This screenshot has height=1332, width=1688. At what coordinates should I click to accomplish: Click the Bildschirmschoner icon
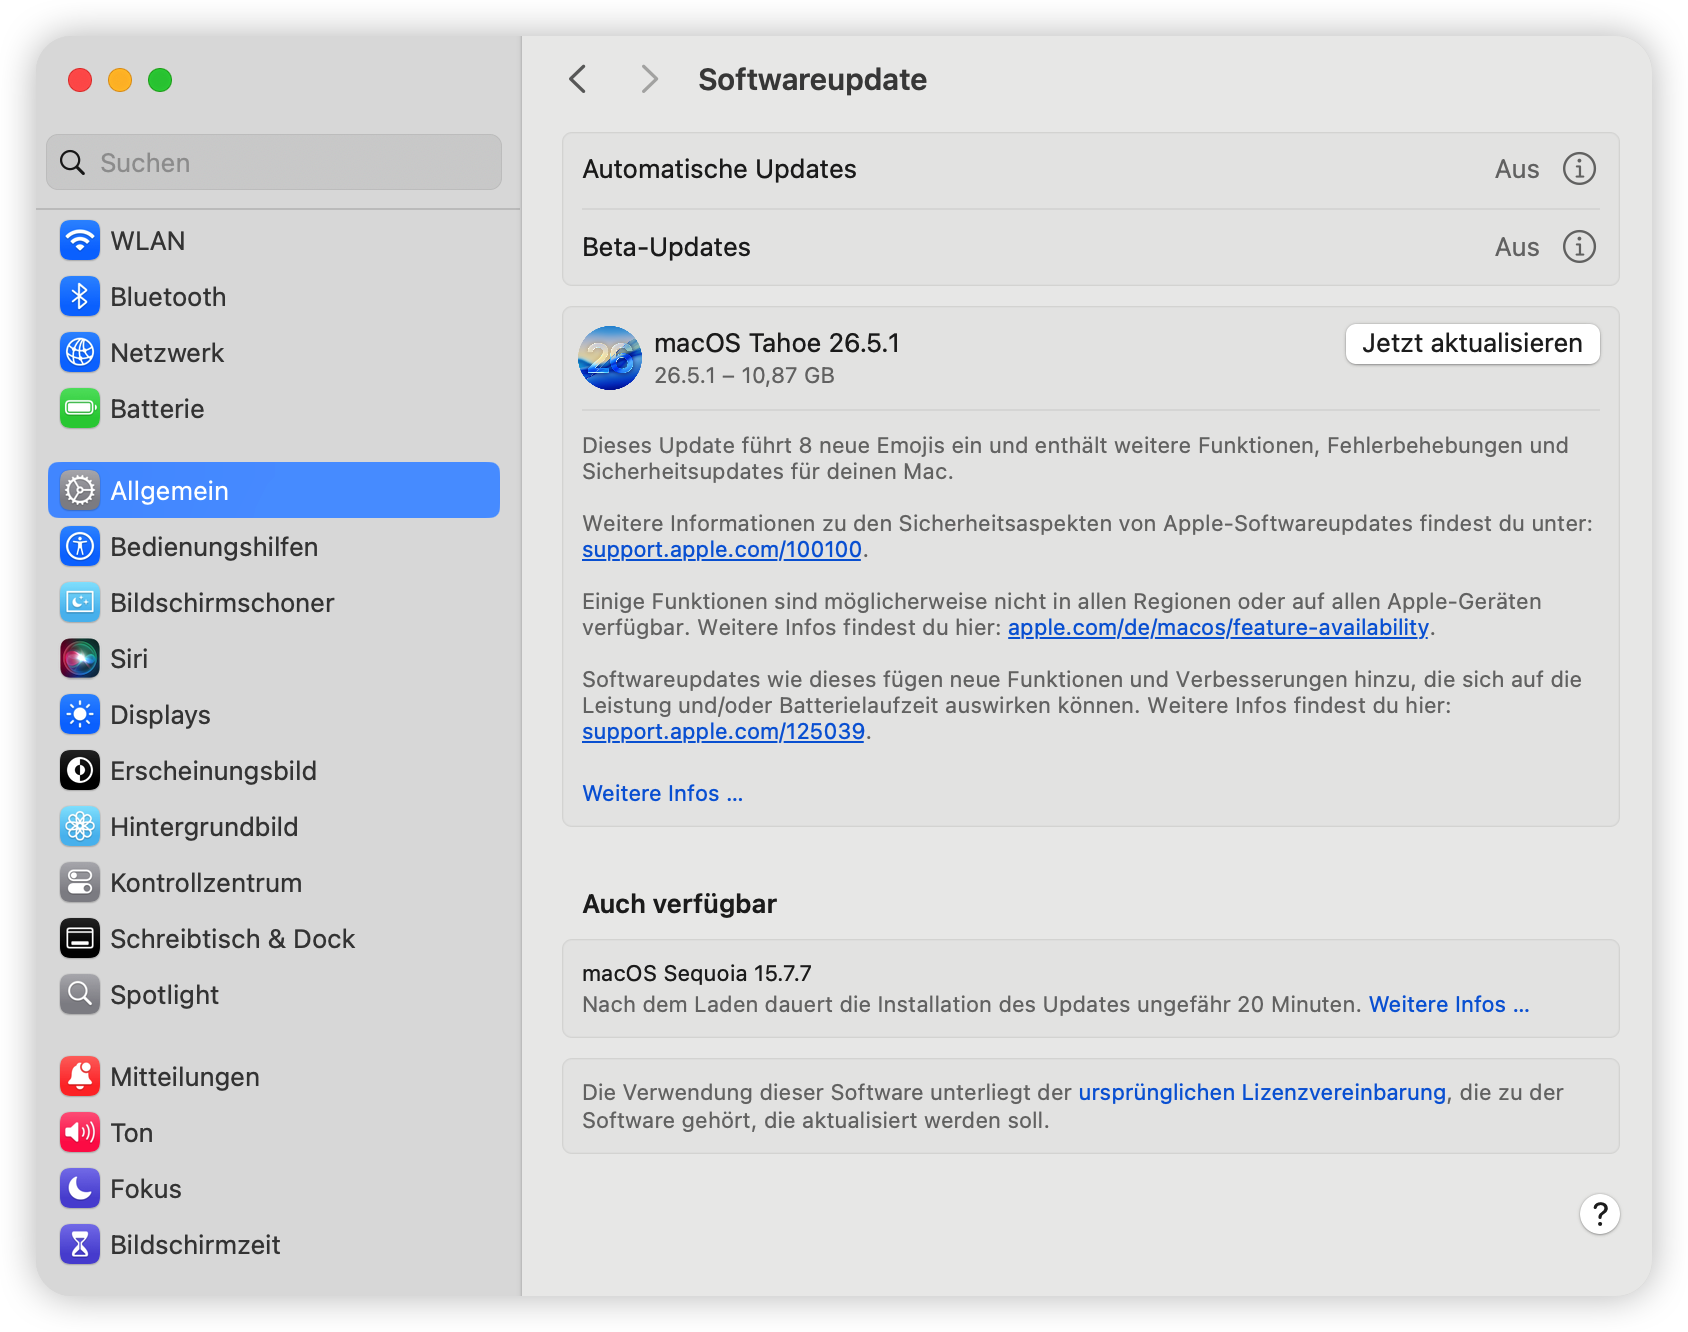(80, 603)
